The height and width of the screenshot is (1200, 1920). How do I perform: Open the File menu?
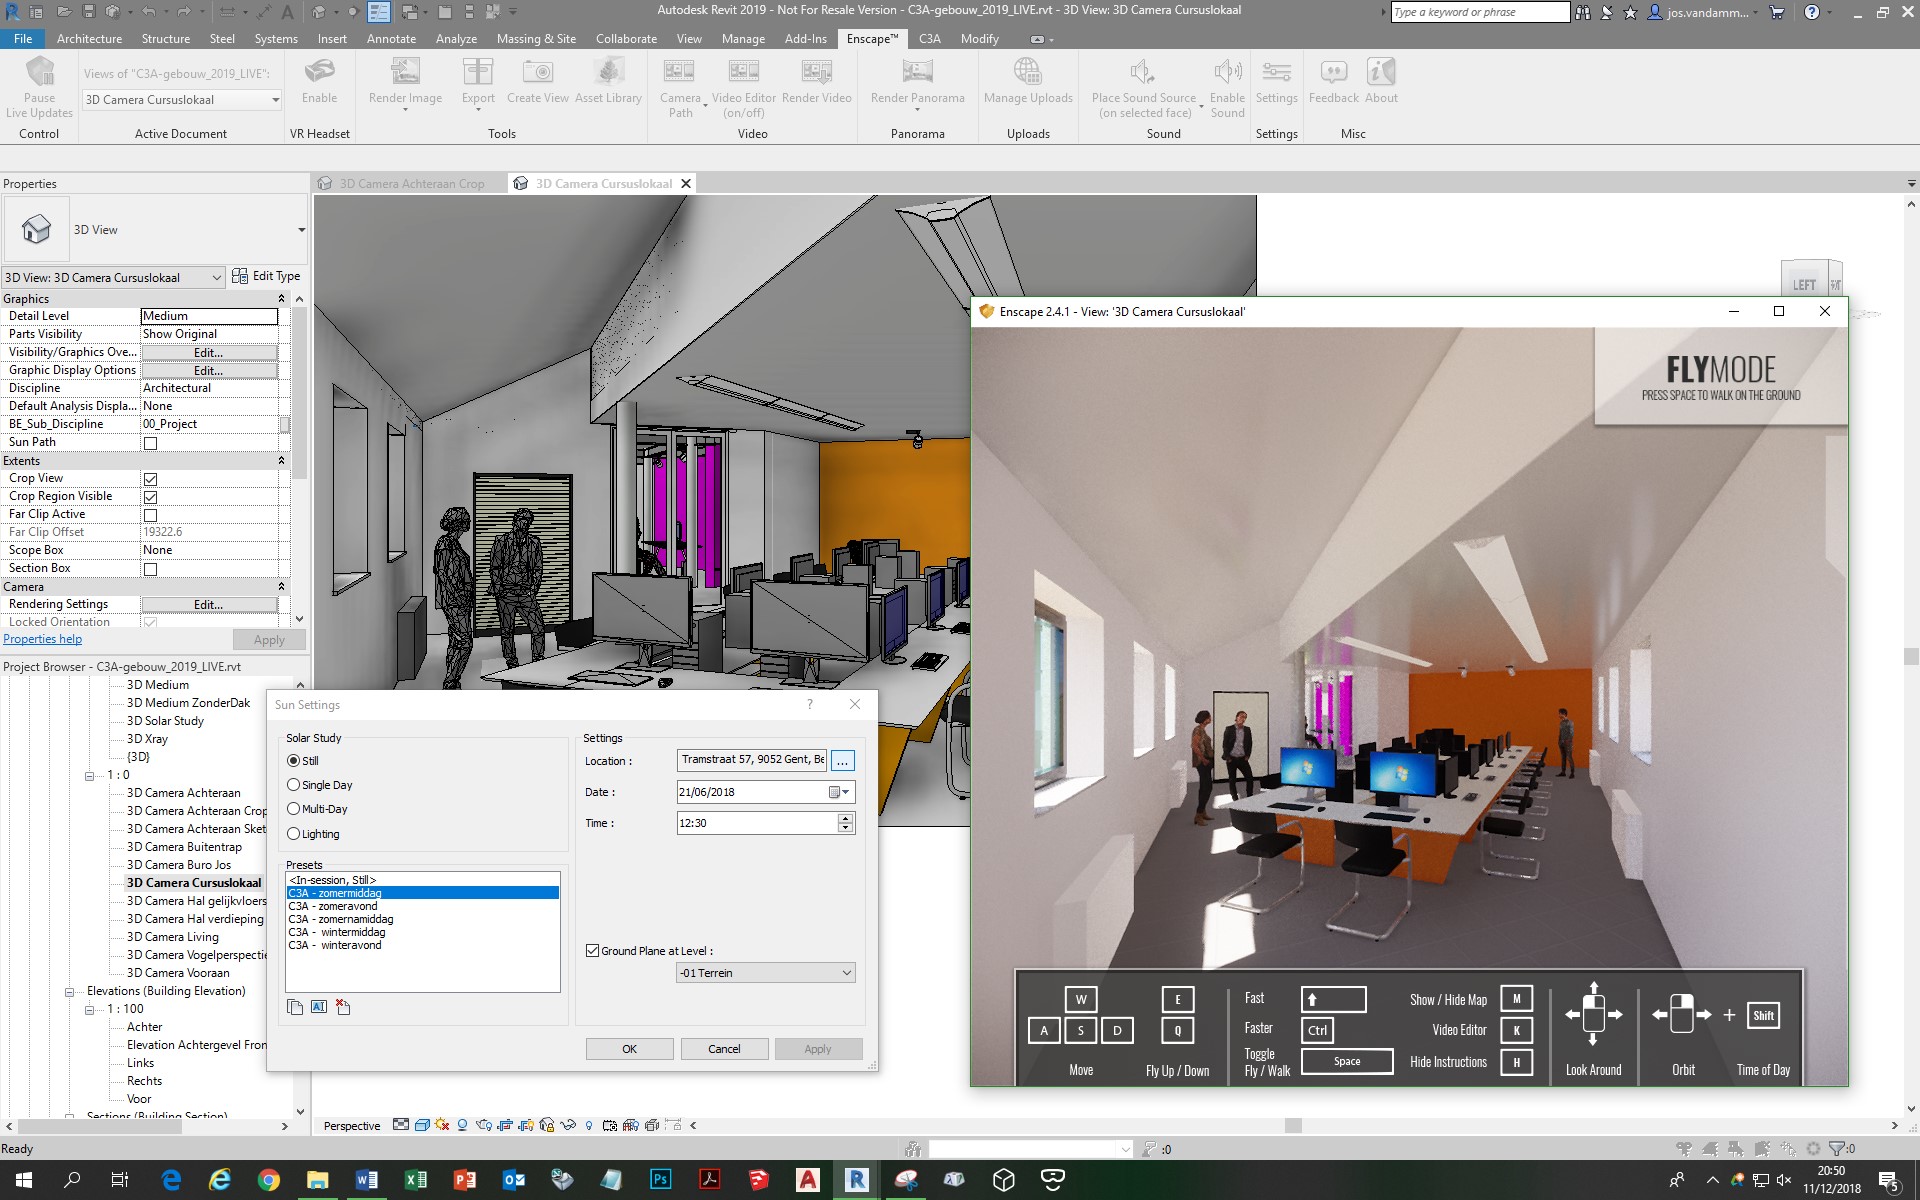23,39
